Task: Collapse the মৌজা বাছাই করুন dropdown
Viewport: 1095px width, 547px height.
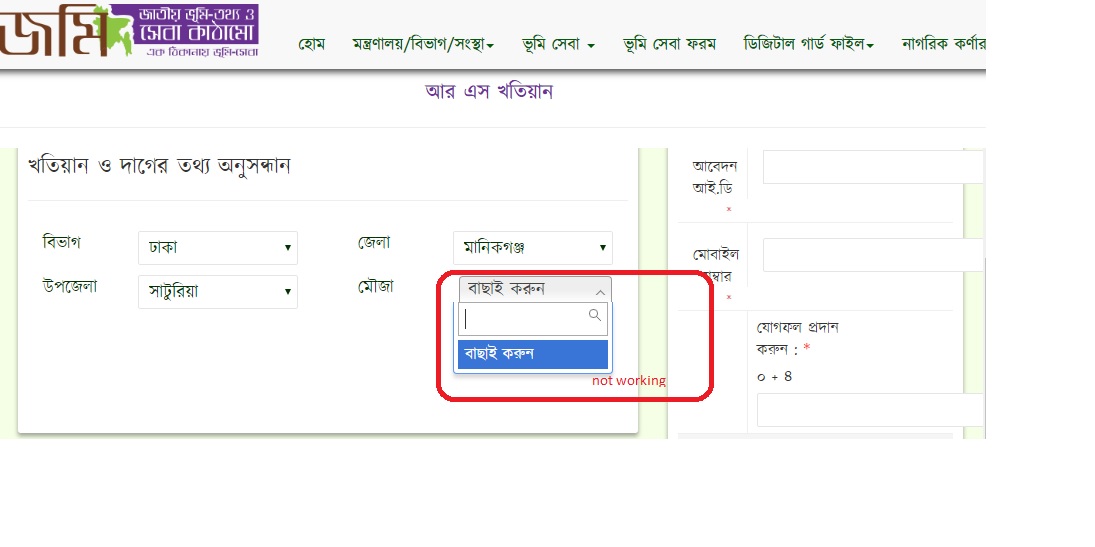Action: click(535, 289)
